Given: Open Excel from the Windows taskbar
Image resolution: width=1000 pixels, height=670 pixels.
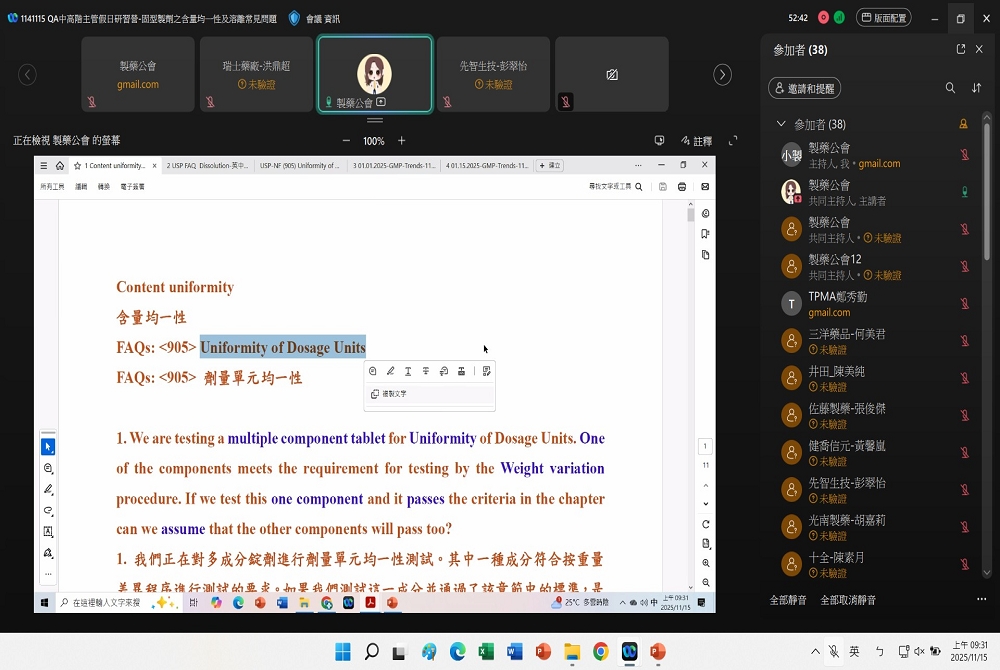Looking at the screenshot, I should point(486,652).
